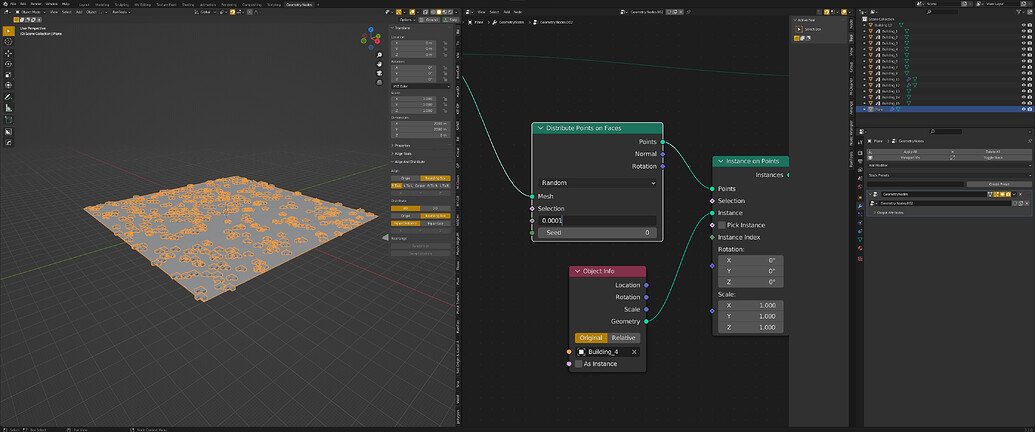Click the outliner filter funnel icon
The width and height of the screenshot is (1035, 432).
point(1019,12)
